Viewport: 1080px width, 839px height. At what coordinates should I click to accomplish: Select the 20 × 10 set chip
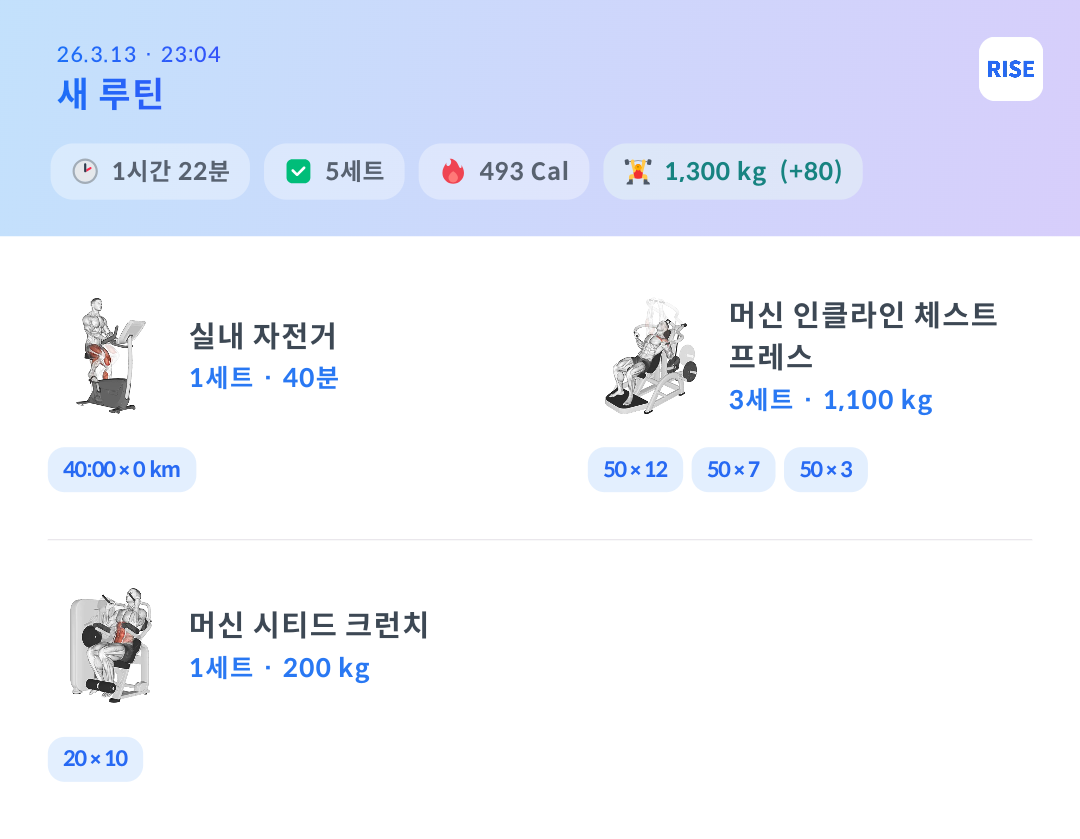coord(95,759)
